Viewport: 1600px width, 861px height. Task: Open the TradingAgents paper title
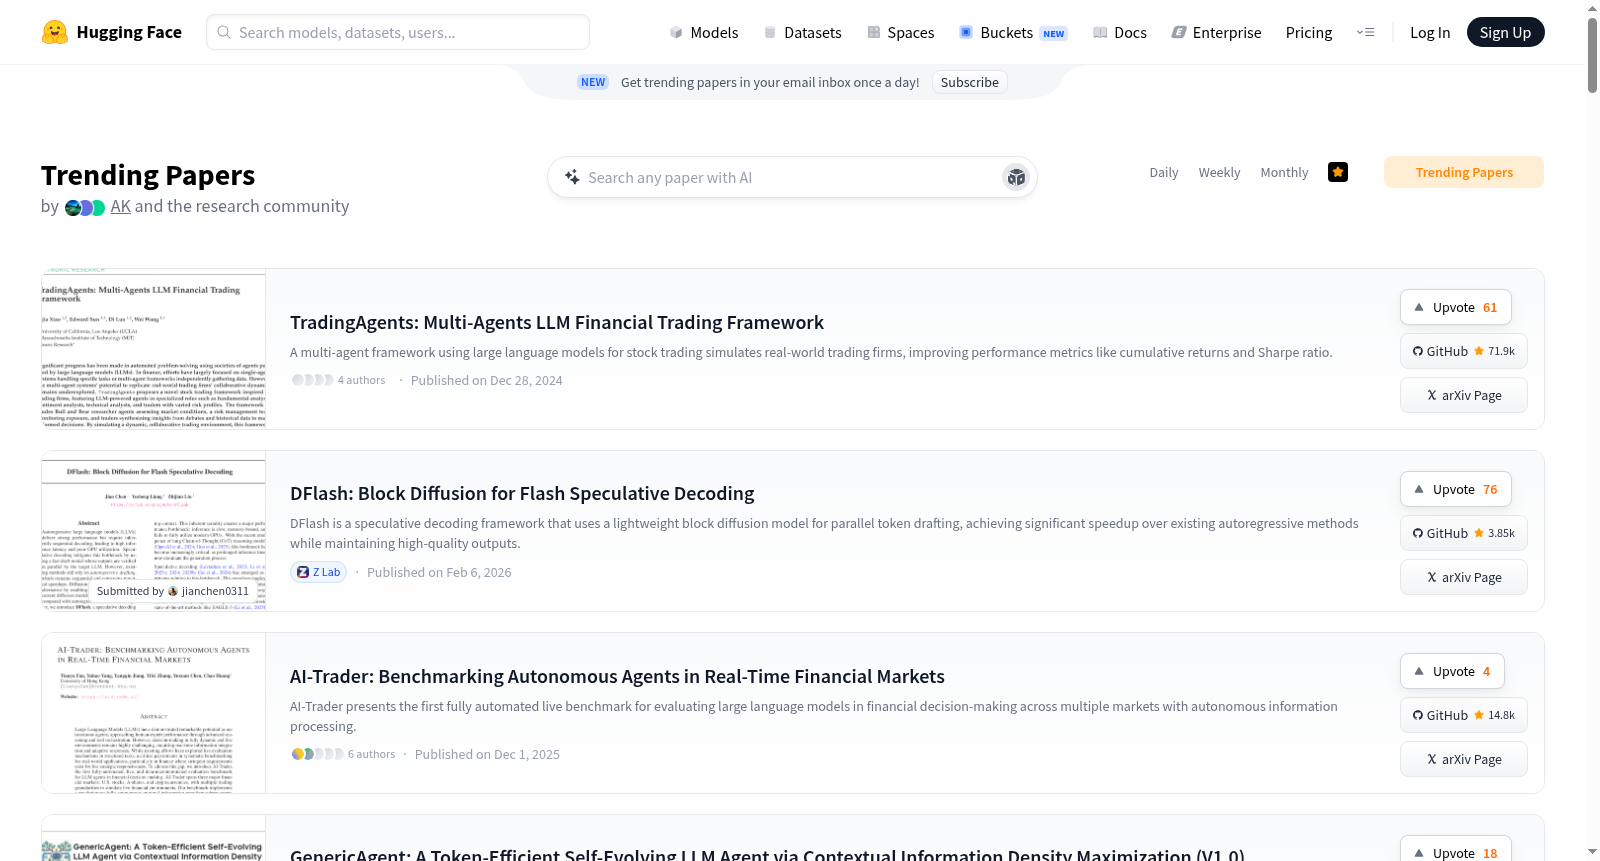coord(557,322)
